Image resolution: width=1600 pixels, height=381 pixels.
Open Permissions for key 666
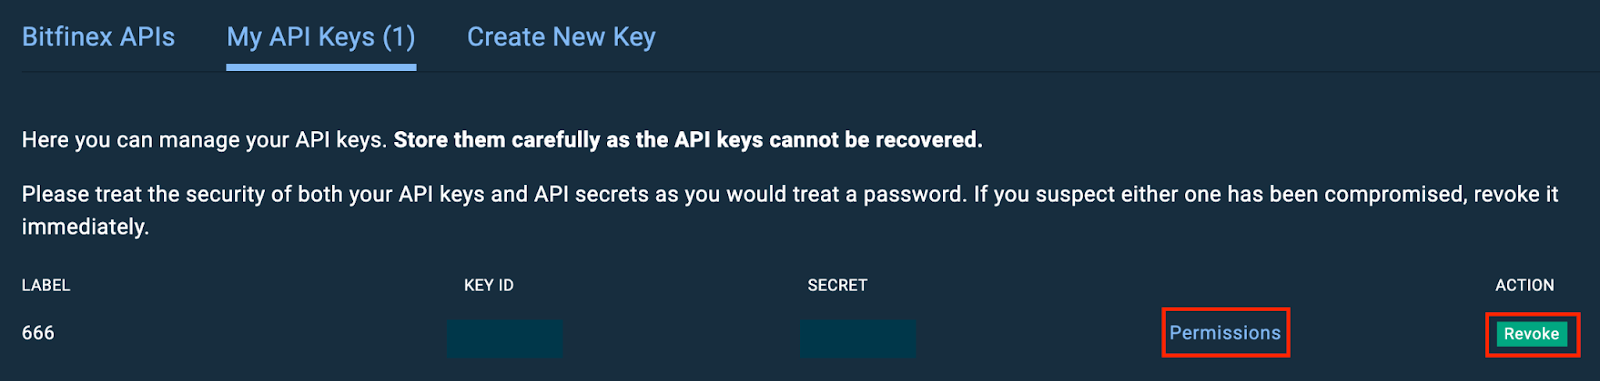pos(1225,333)
